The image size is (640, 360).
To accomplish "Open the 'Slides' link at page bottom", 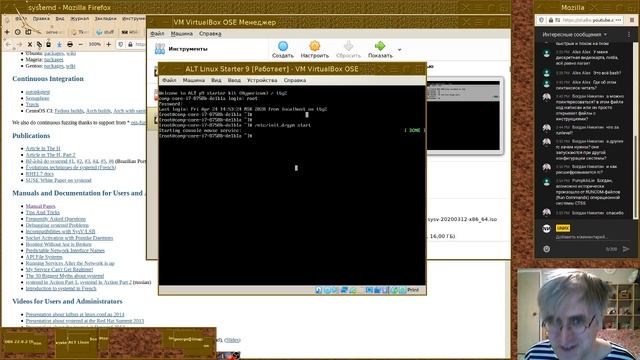I will tap(232, 340).
